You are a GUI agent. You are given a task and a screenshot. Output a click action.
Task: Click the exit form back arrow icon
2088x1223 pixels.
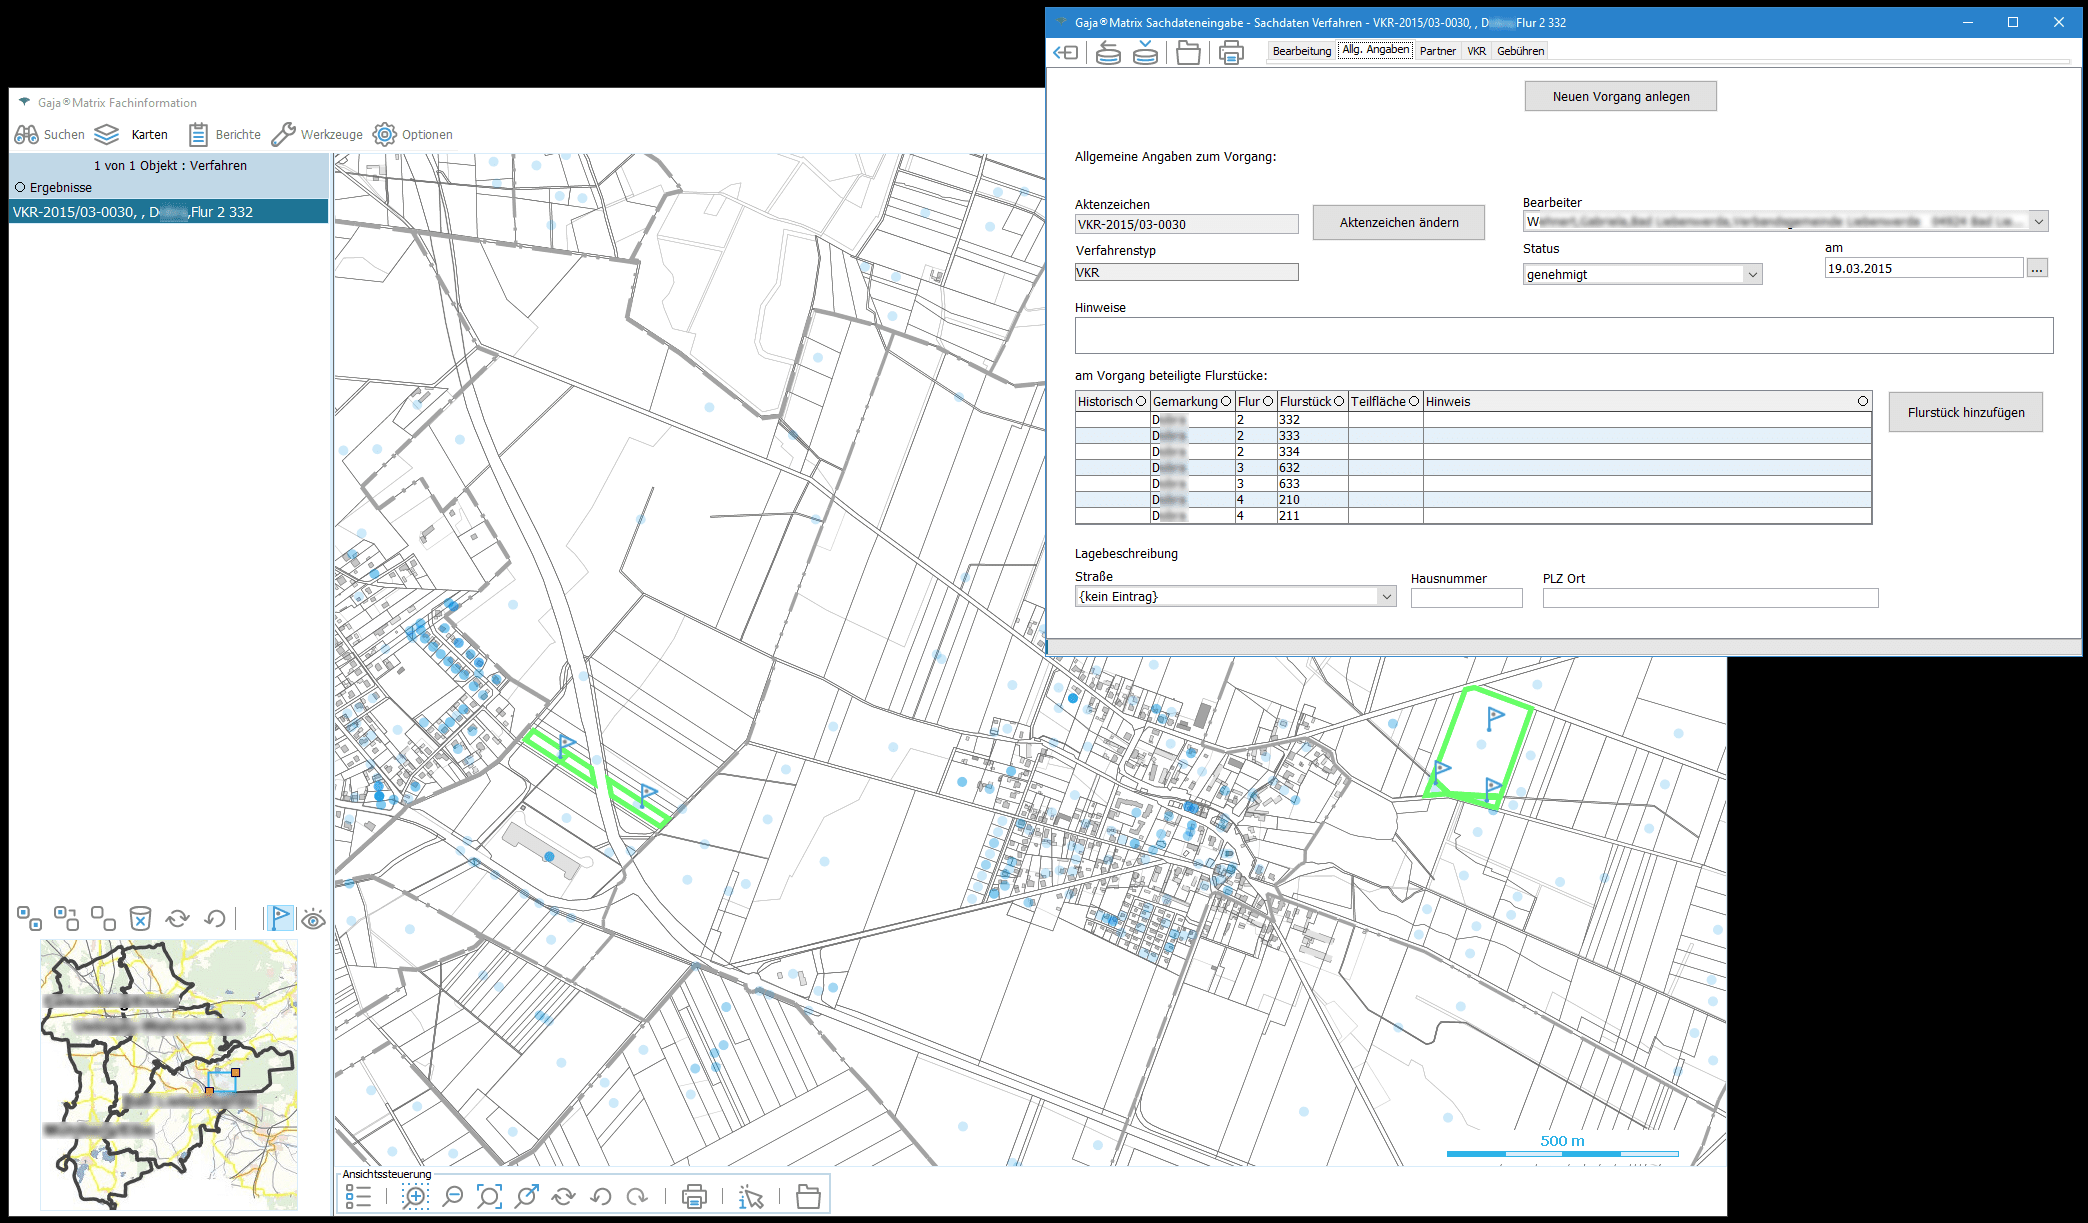pos(1066,52)
